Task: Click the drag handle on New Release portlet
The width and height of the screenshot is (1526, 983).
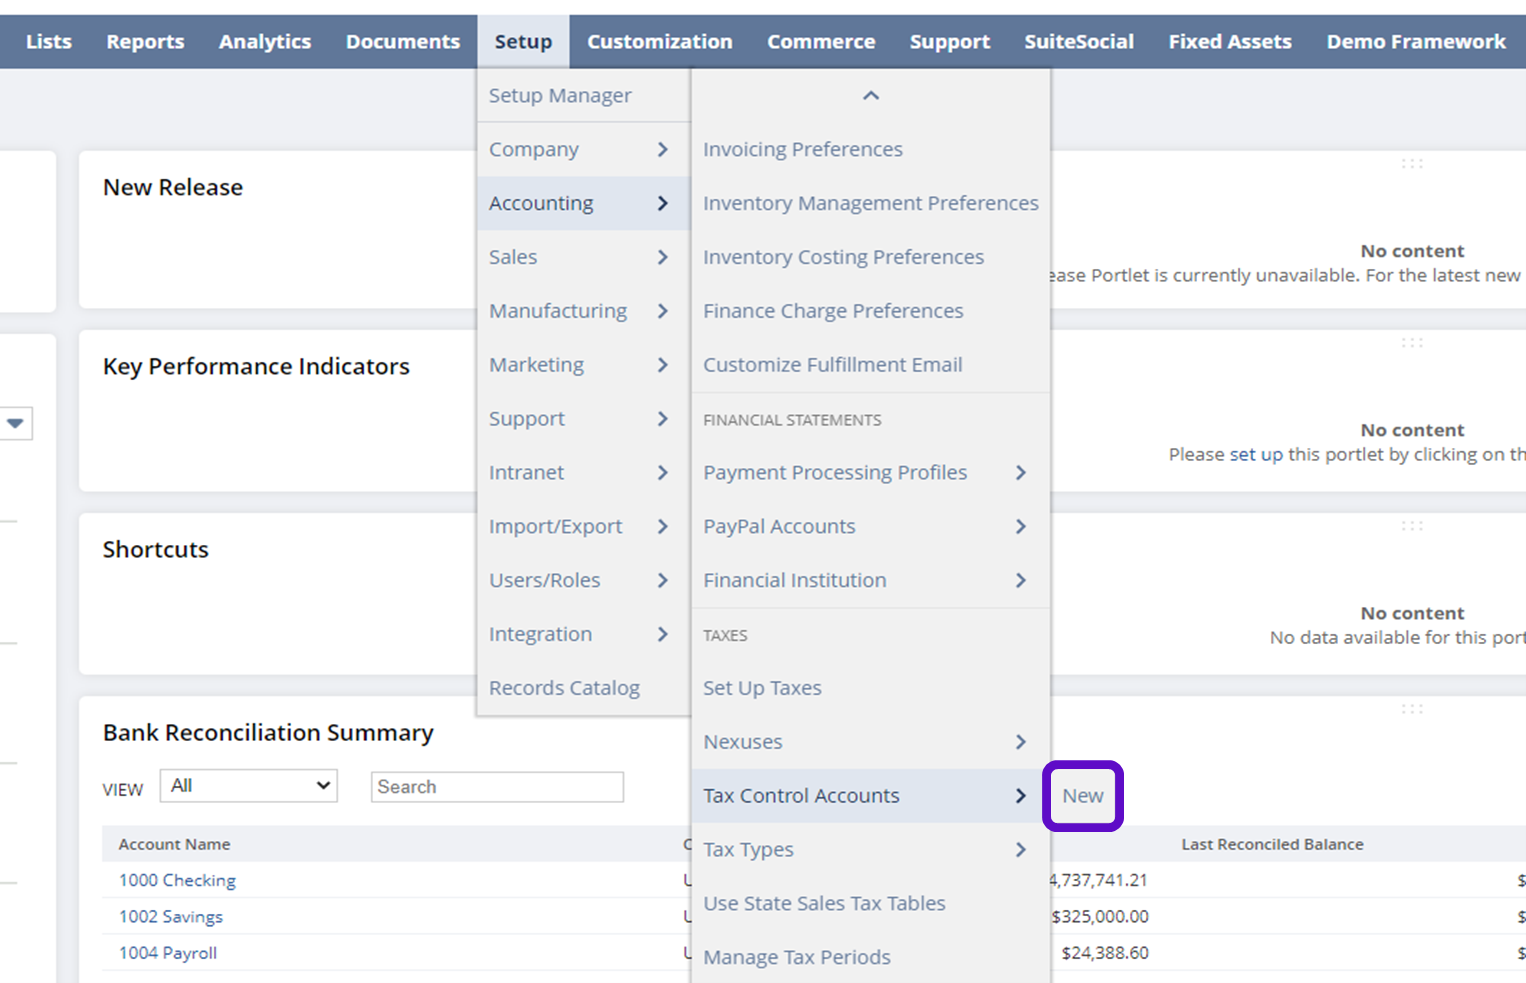Action: 1411,164
